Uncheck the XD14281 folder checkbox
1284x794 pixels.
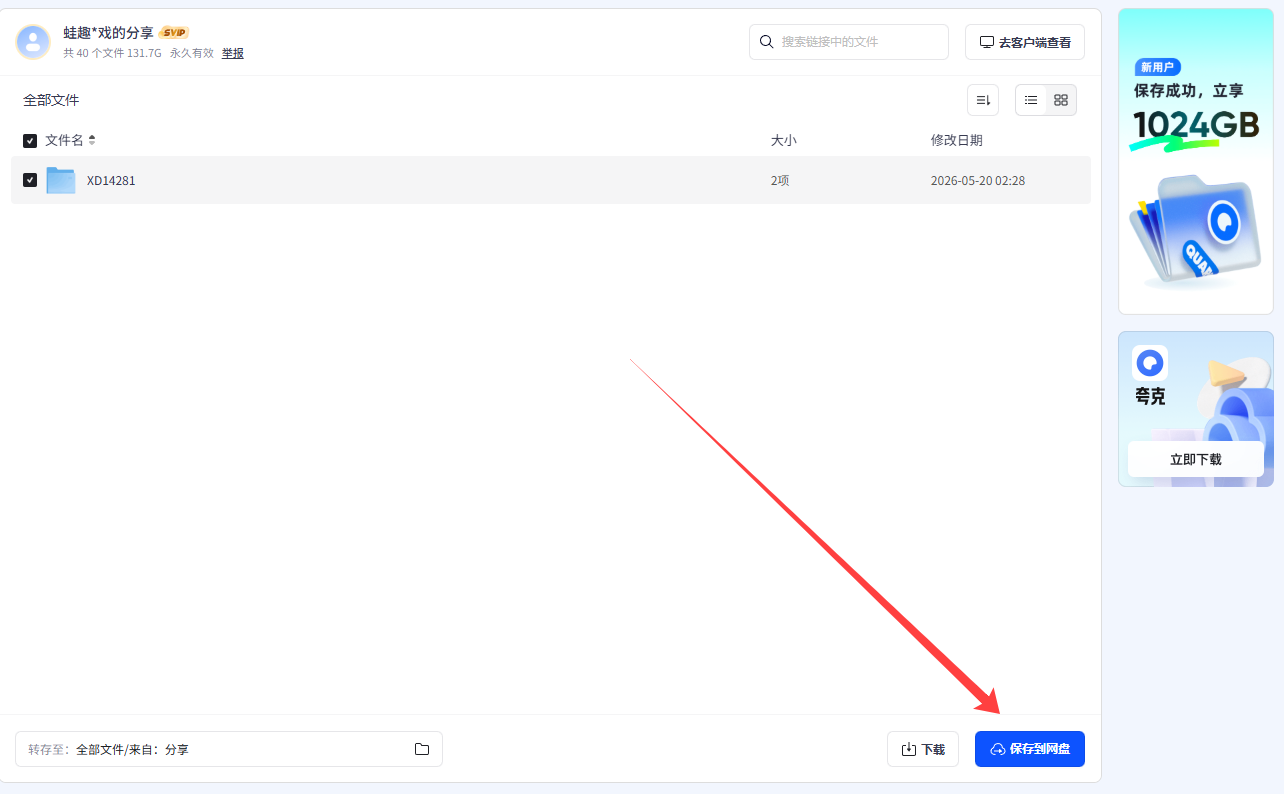[x=30, y=180]
